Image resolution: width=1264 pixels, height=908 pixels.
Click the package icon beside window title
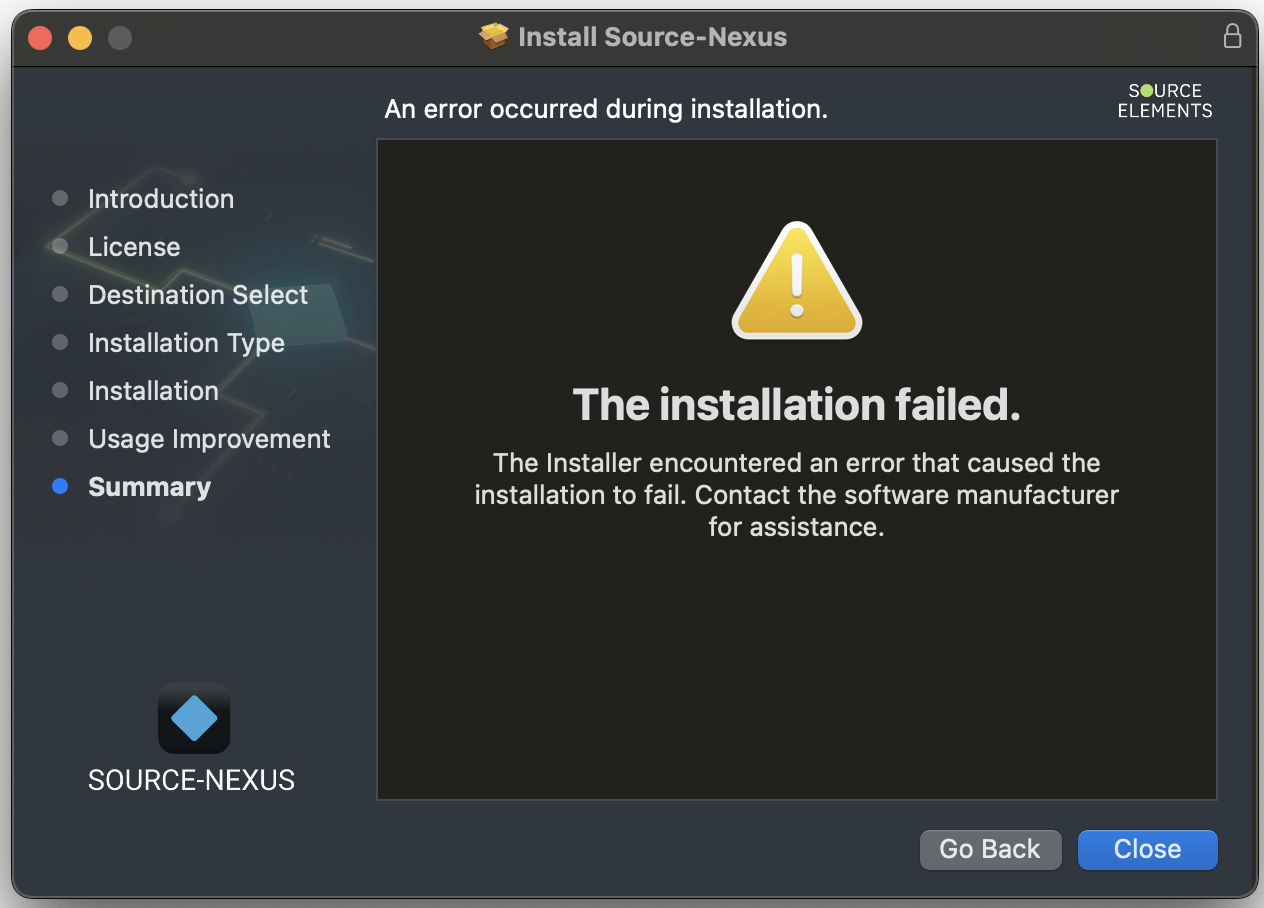[x=493, y=37]
